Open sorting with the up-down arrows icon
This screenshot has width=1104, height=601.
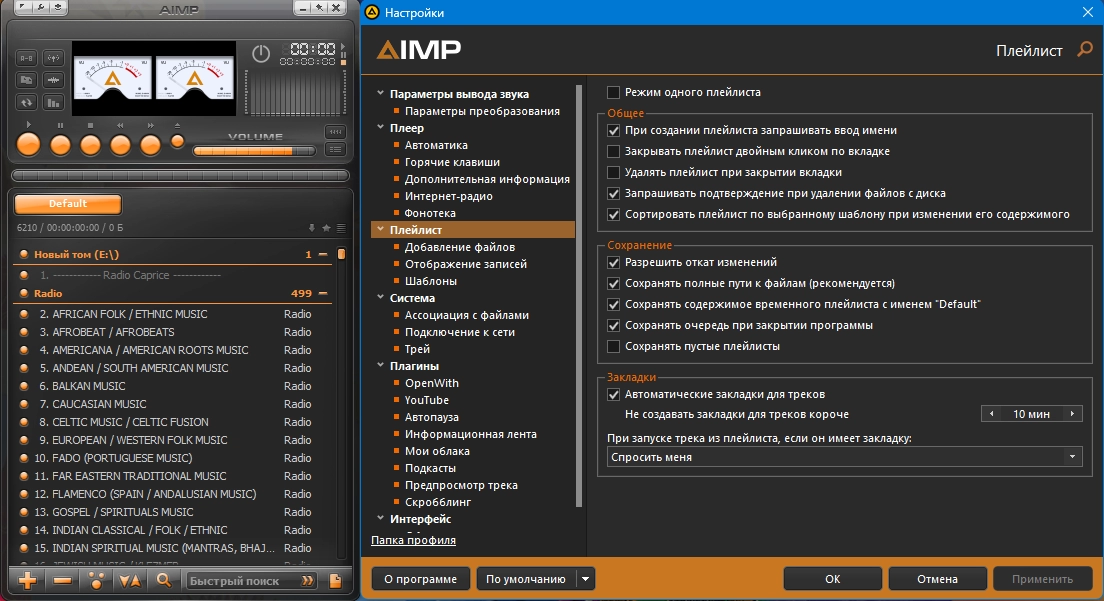point(130,581)
